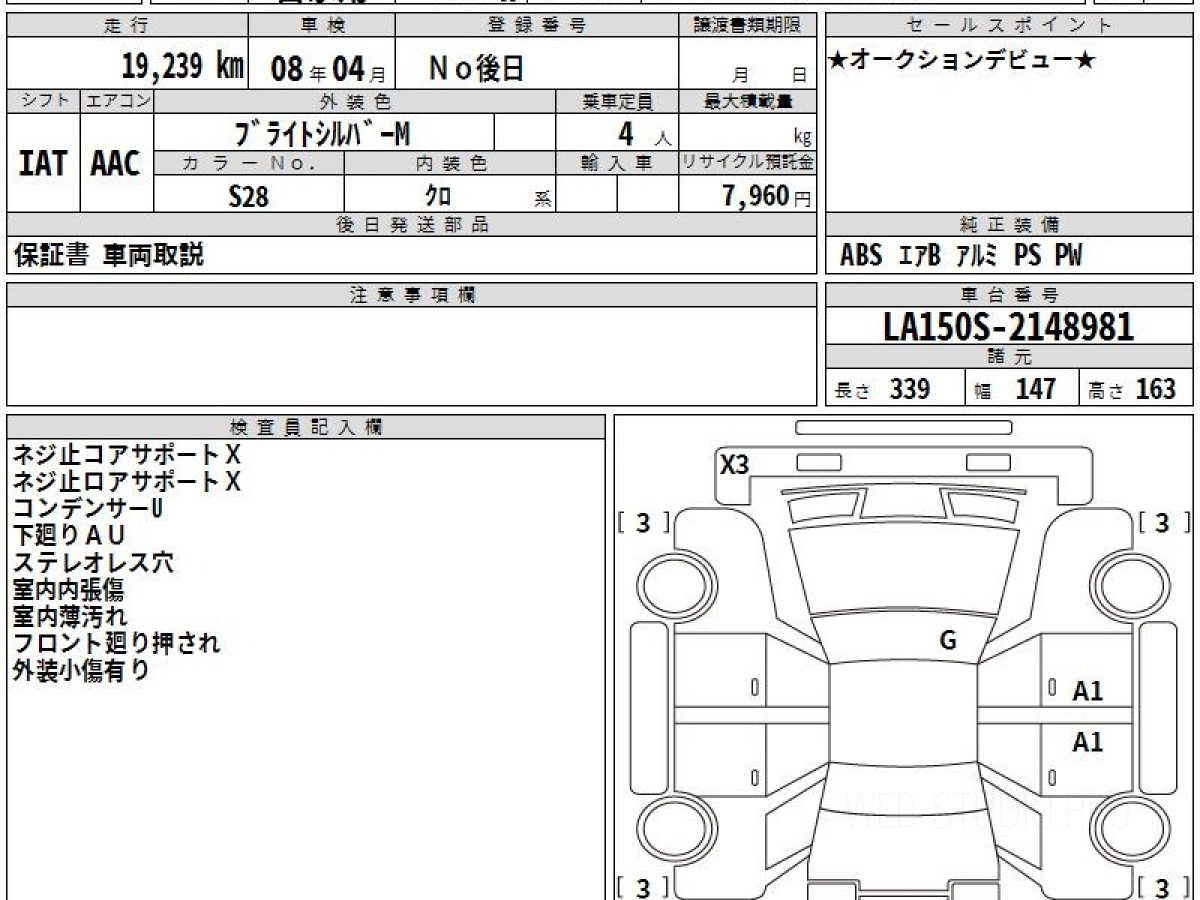1200x900 pixels.
Task: Click the long bar above the front bumper
Action: tap(903, 428)
